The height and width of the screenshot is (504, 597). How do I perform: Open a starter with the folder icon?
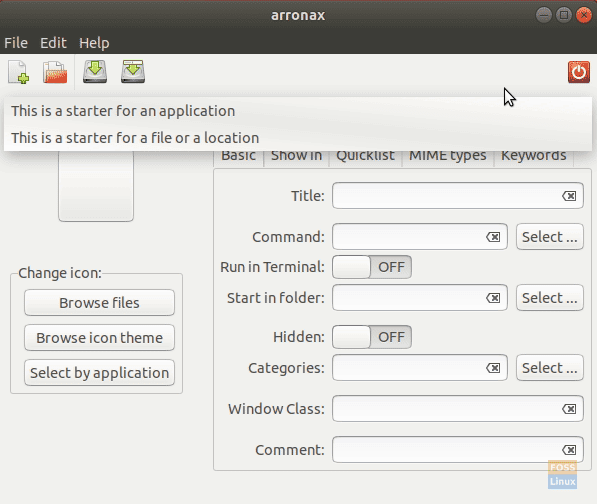pos(55,72)
